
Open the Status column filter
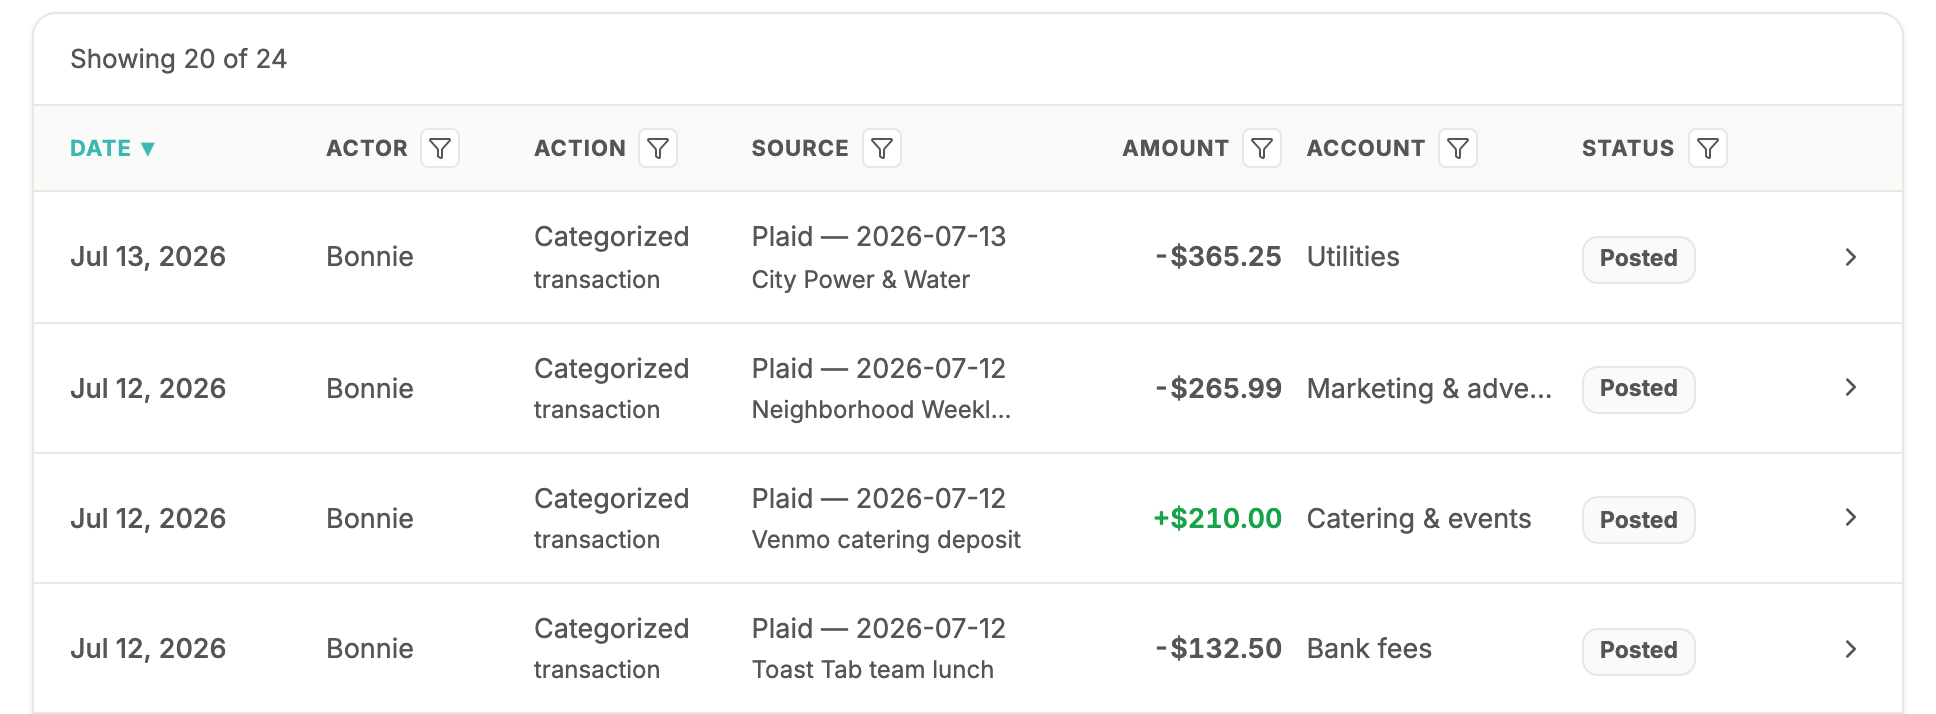(x=1708, y=148)
